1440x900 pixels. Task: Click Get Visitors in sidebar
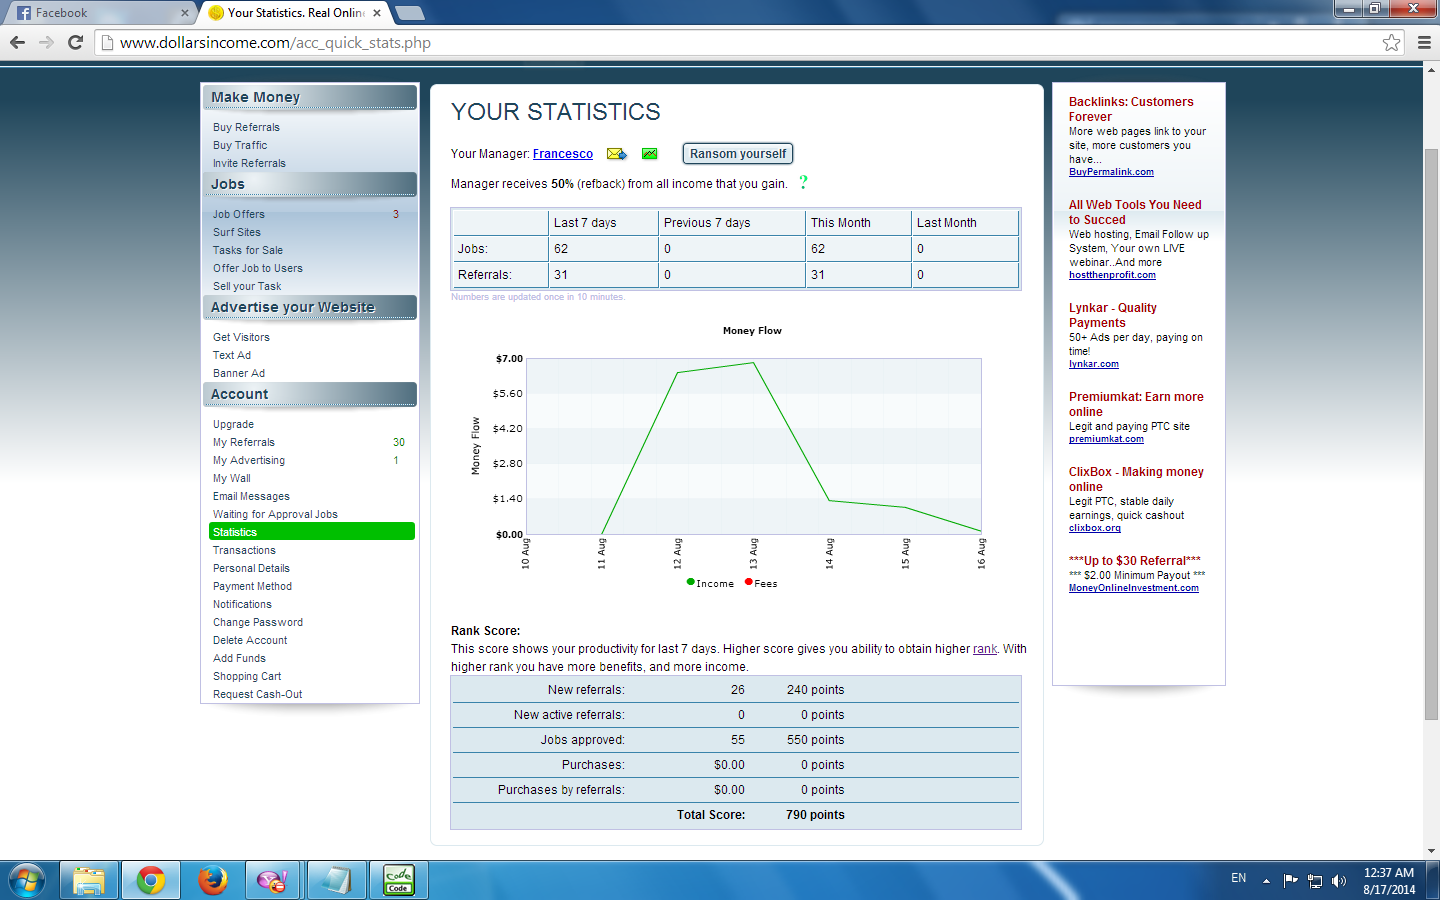(241, 337)
